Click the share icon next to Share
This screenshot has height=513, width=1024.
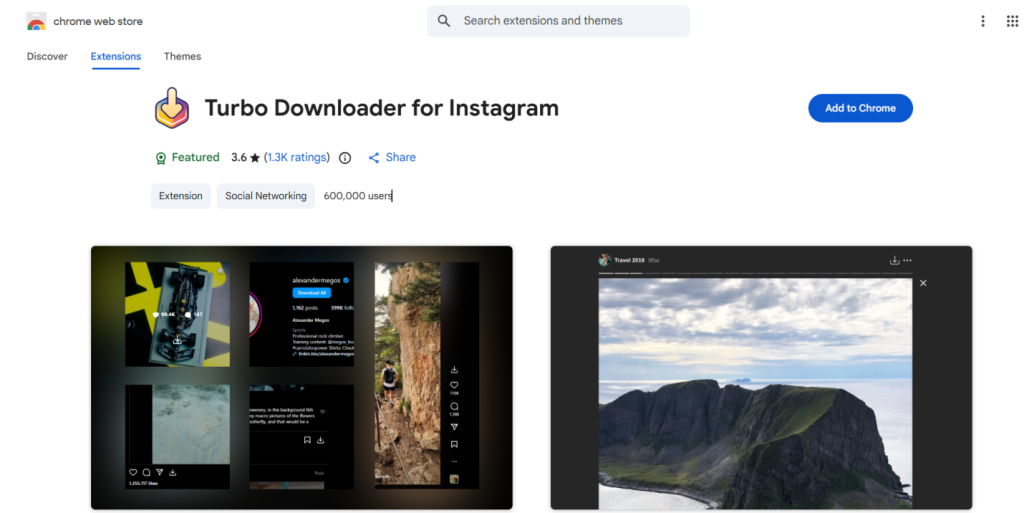point(374,158)
